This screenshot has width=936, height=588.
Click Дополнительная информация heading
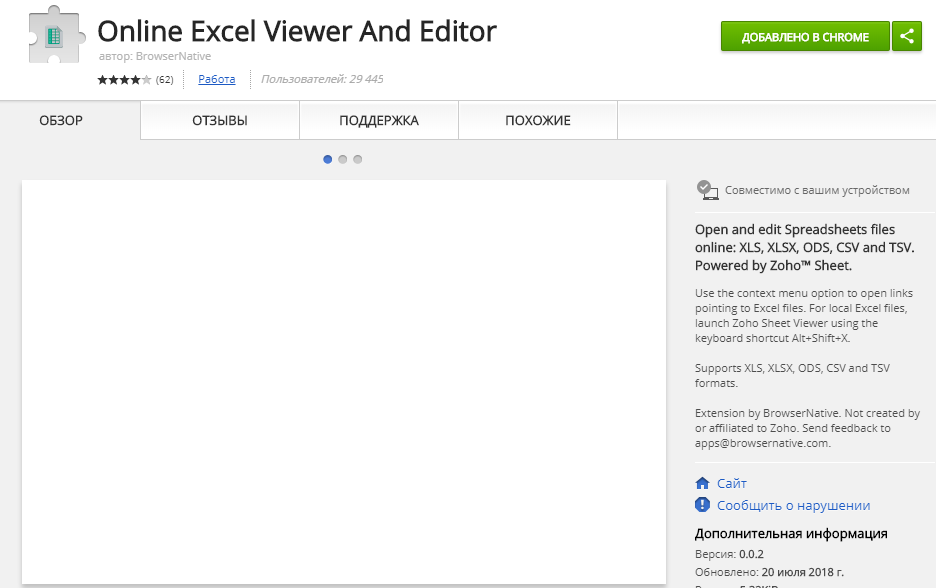pos(791,533)
